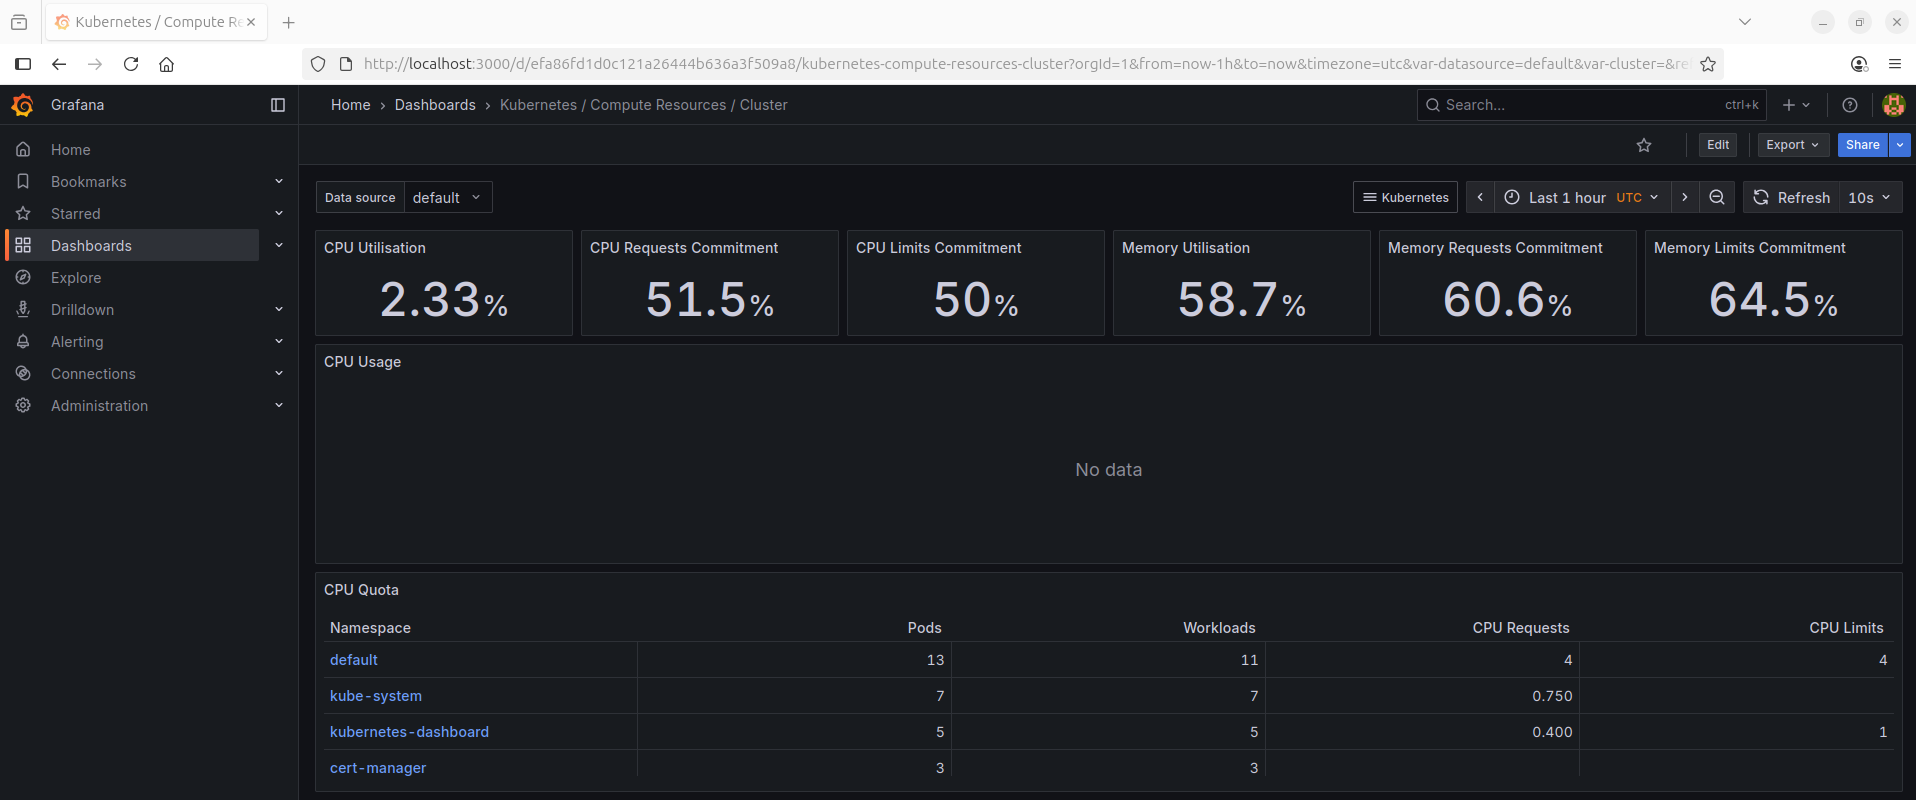Toggle the sidebar dock menu button
The image size is (1916, 800).
click(x=278, y=105)
